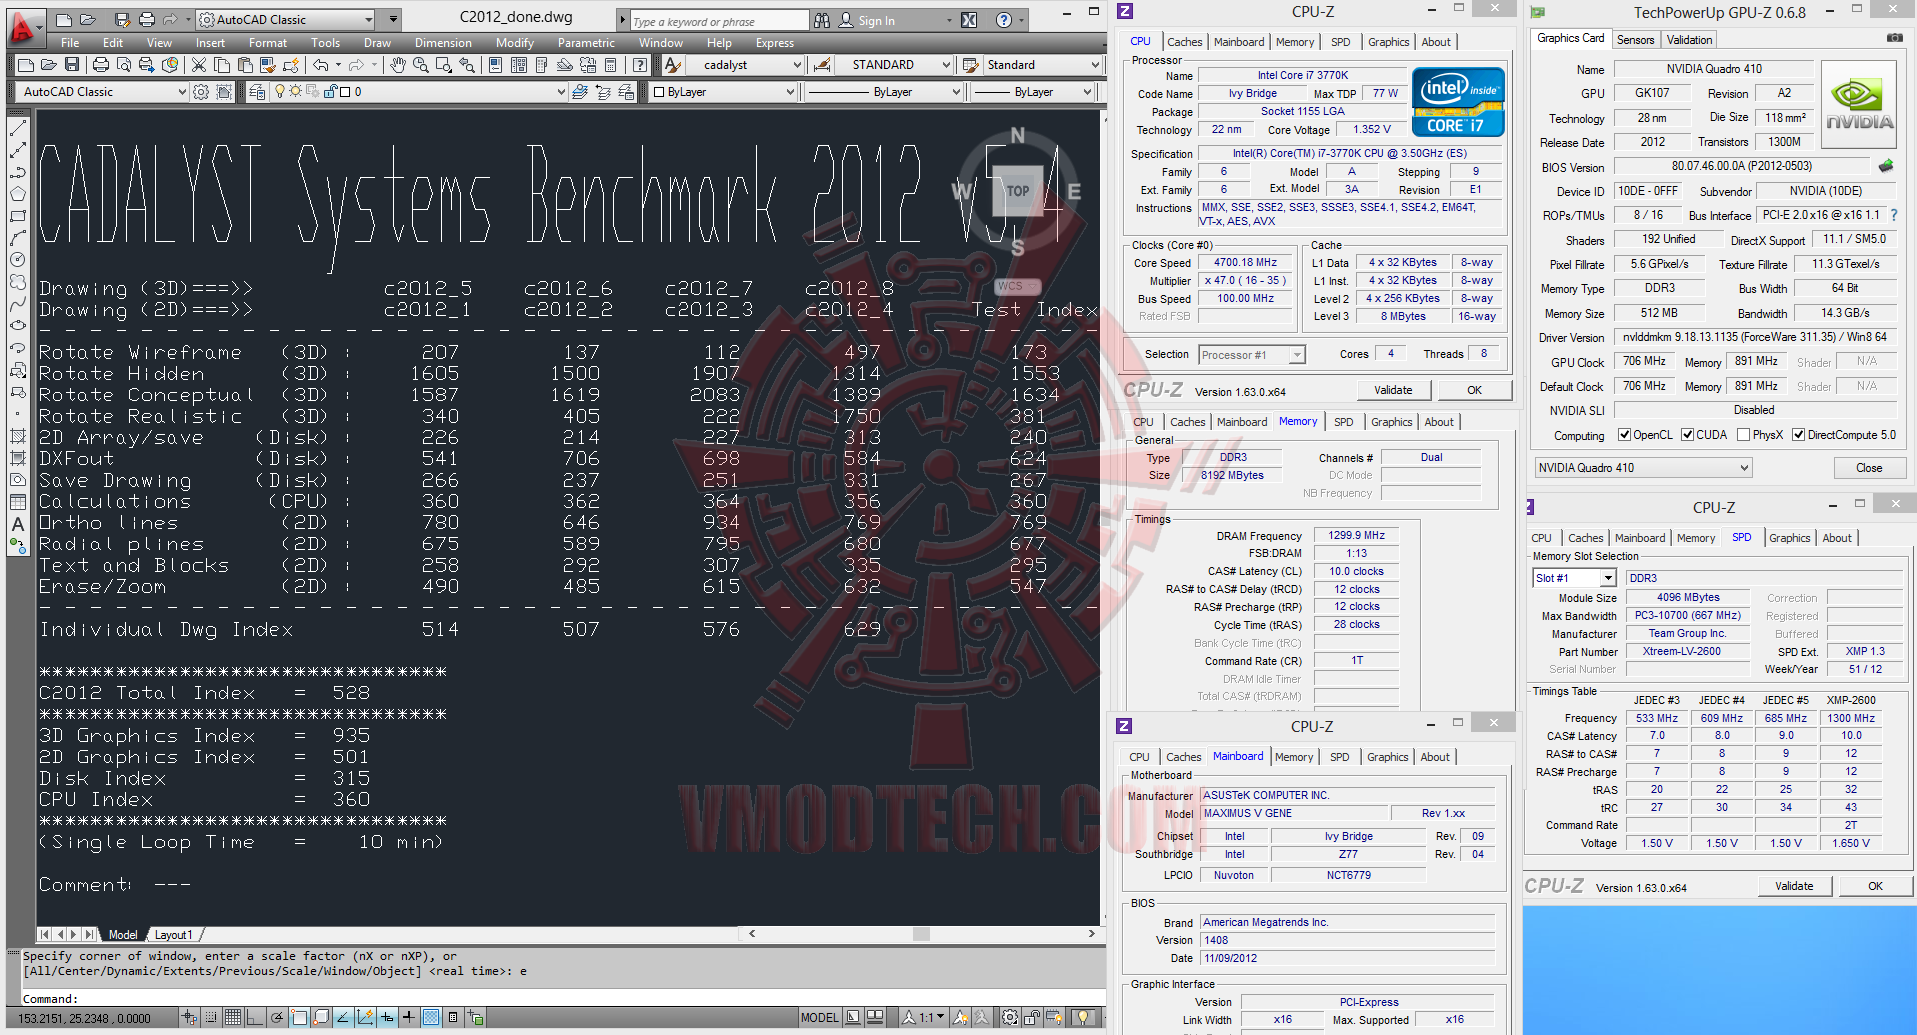Click the Autodesk Exchange X icon
1917x1035 pixels.
[x=969, y=20]
